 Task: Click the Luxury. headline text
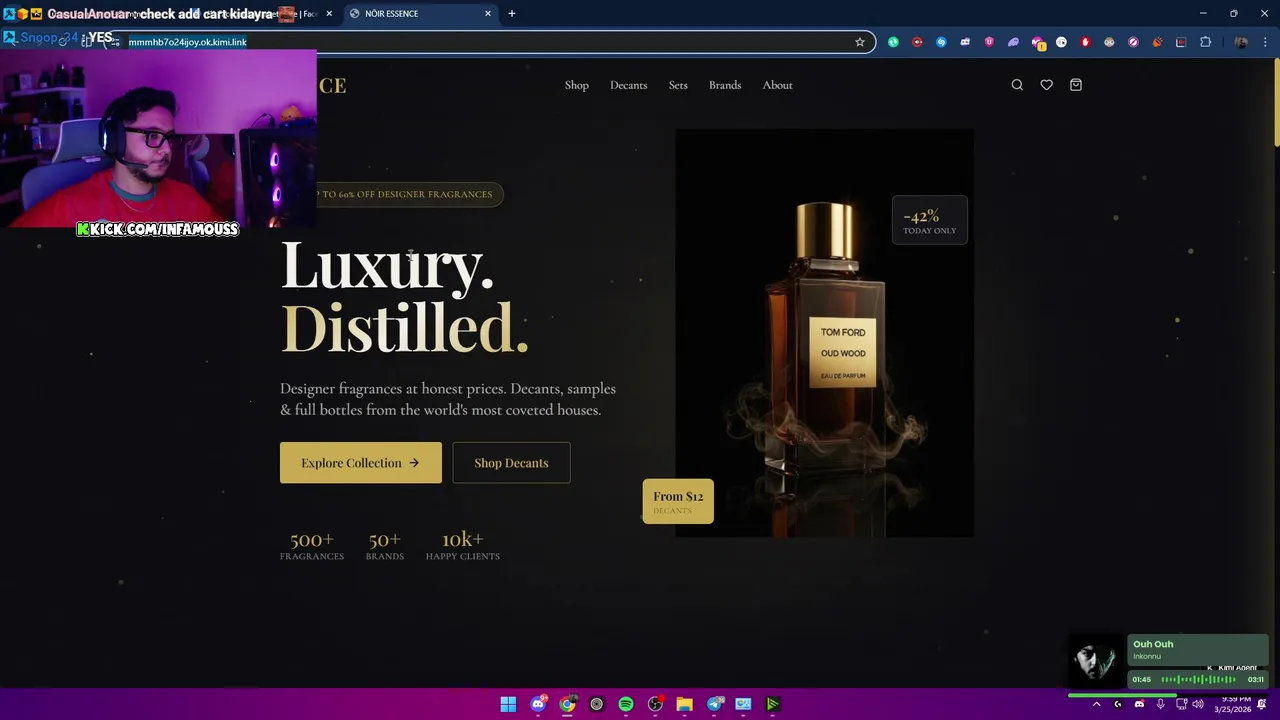(x=387, y=266)
